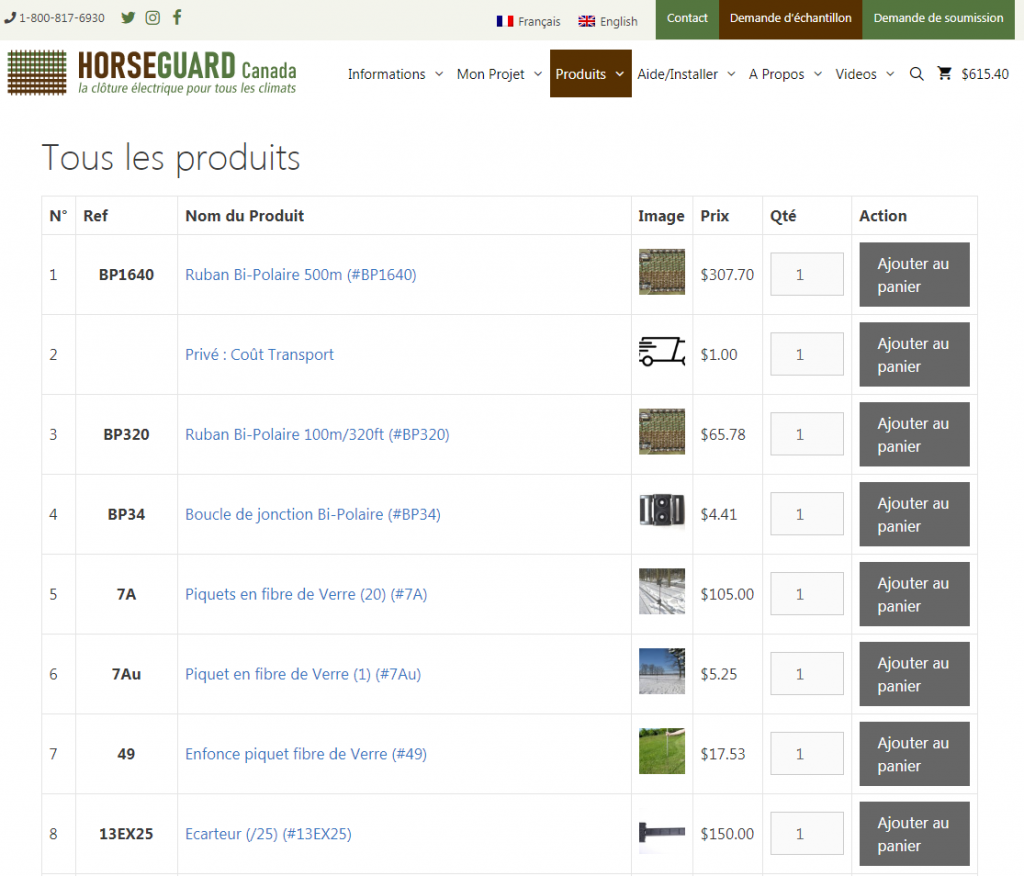The width and height of the screenshot is (1024, 876).
Task: Expand the Produits dropdown chevron
Action: click(x=619, y=74)
